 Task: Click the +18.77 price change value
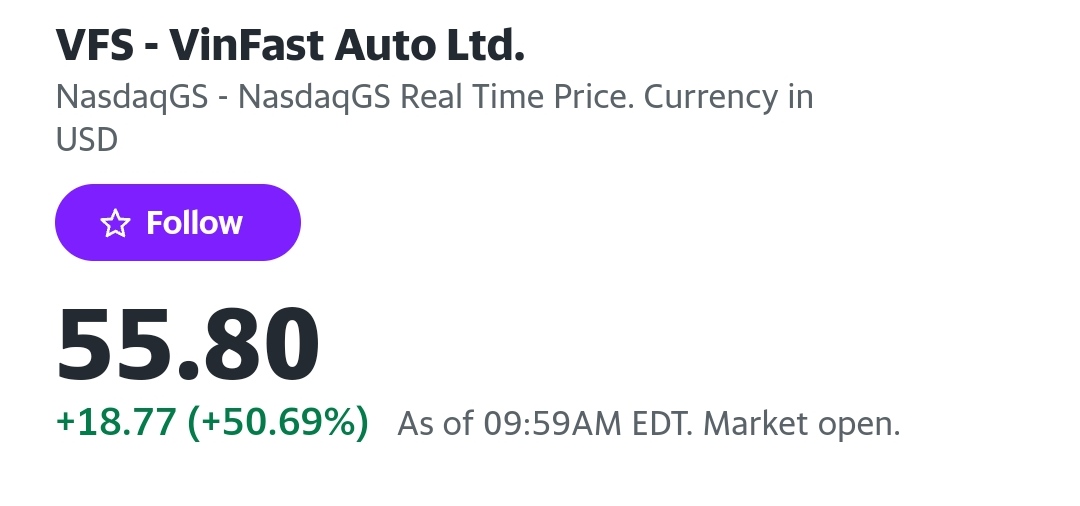[x=114, y=422]
